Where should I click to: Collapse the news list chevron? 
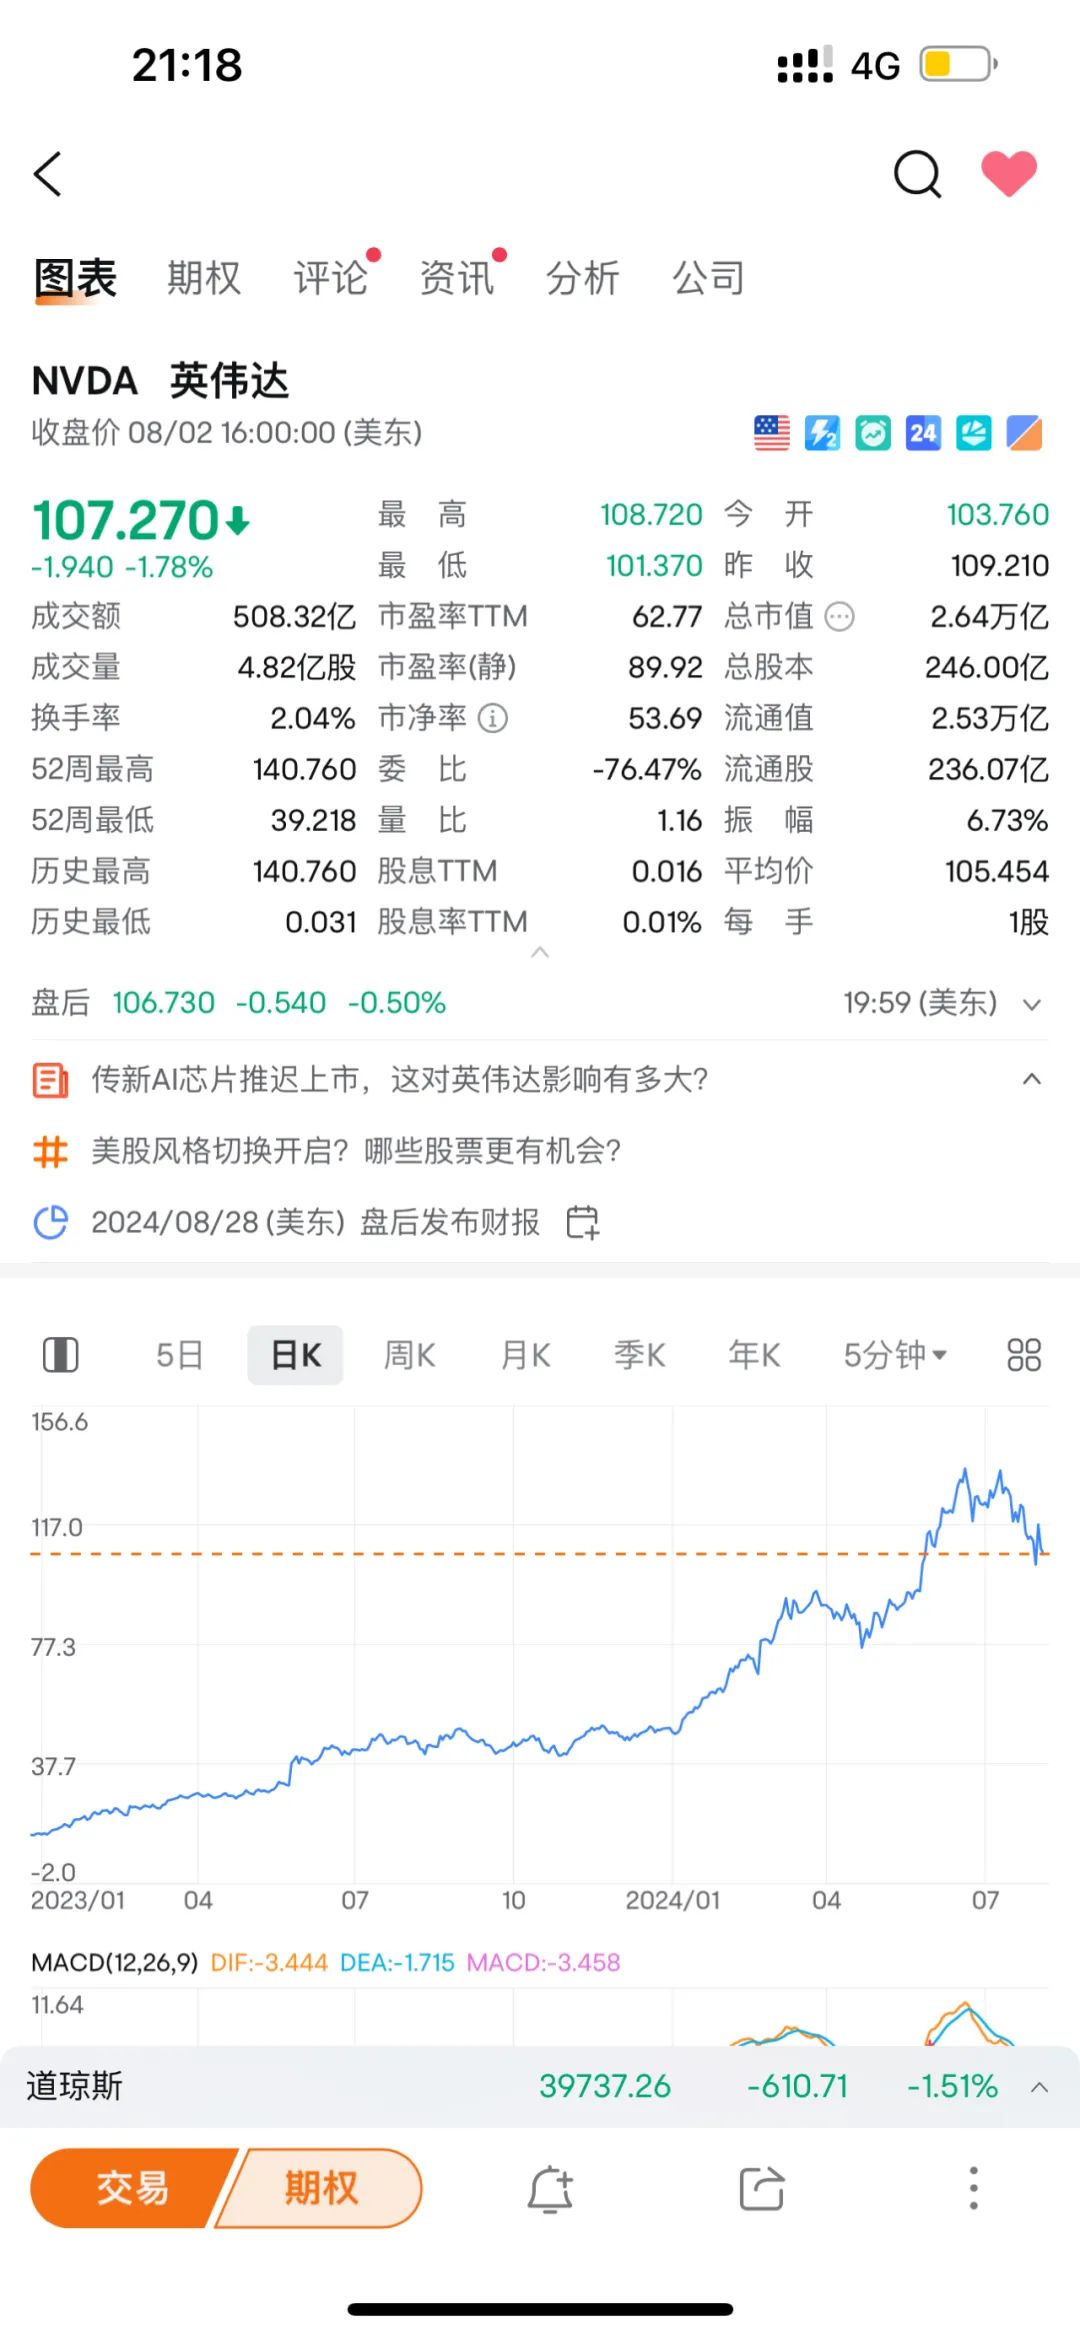(1032, 1079)
